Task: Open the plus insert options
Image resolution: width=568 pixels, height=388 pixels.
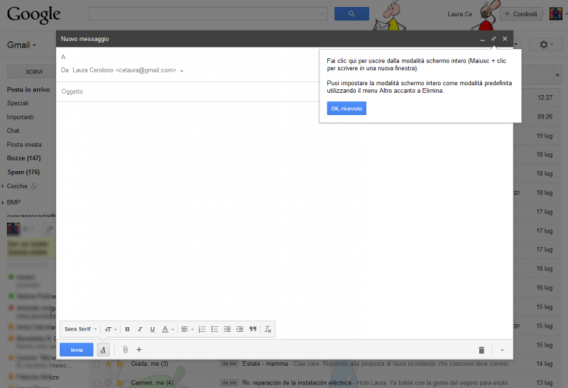Action: [x=139, y=350]
